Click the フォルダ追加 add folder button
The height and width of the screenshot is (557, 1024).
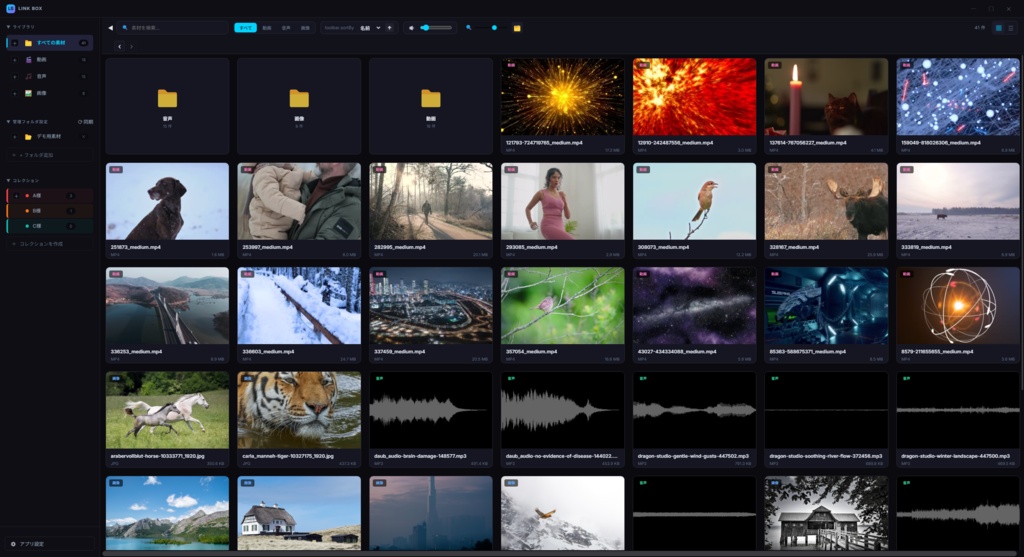(49, 155)
